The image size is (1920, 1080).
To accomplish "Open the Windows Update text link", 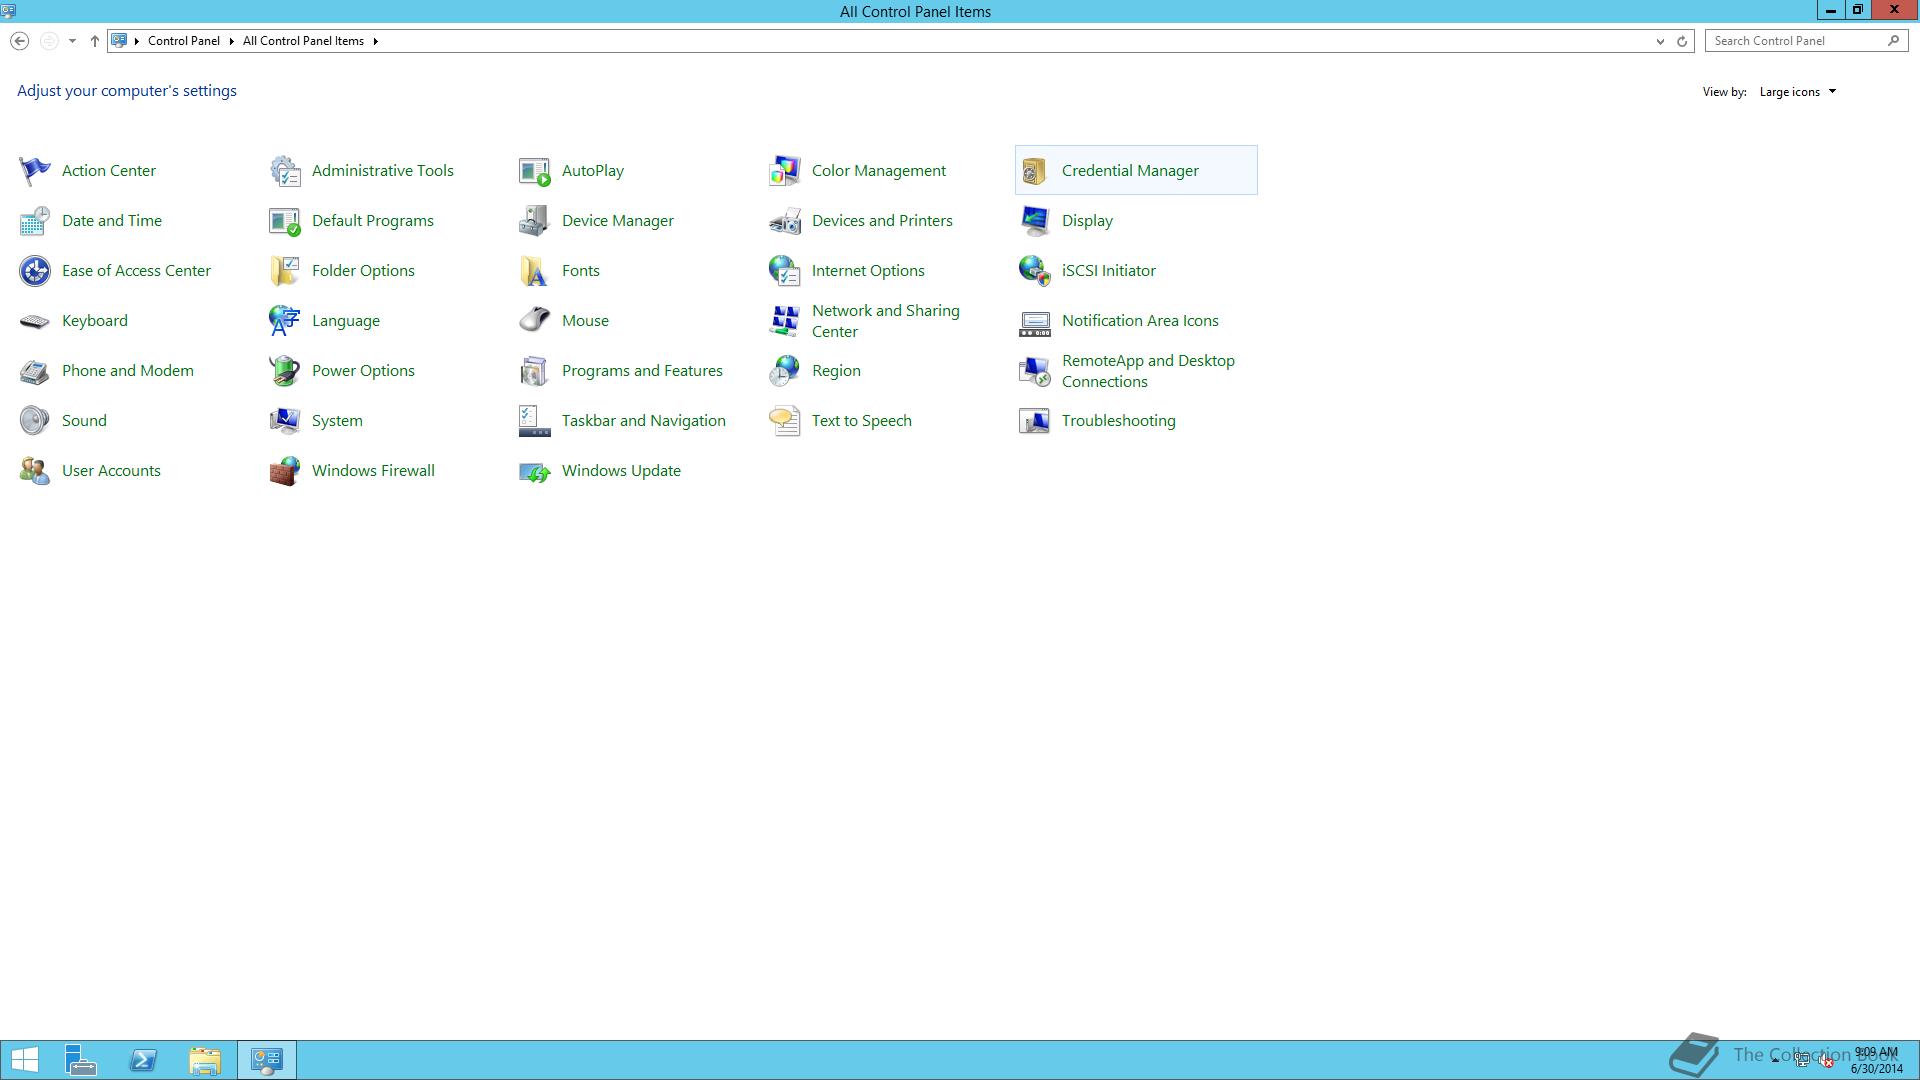I will tap(621, 471).
